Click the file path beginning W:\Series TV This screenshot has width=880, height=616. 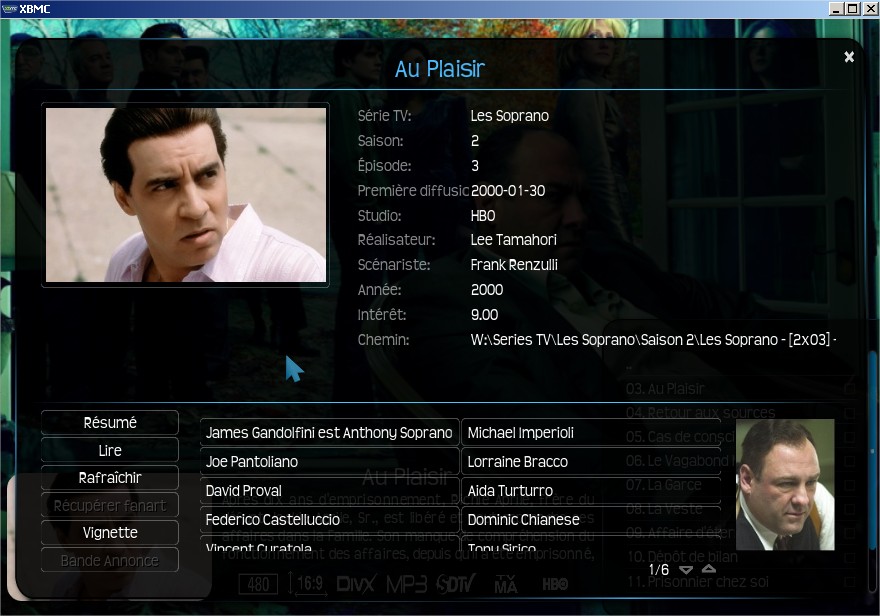pos(653,340)
